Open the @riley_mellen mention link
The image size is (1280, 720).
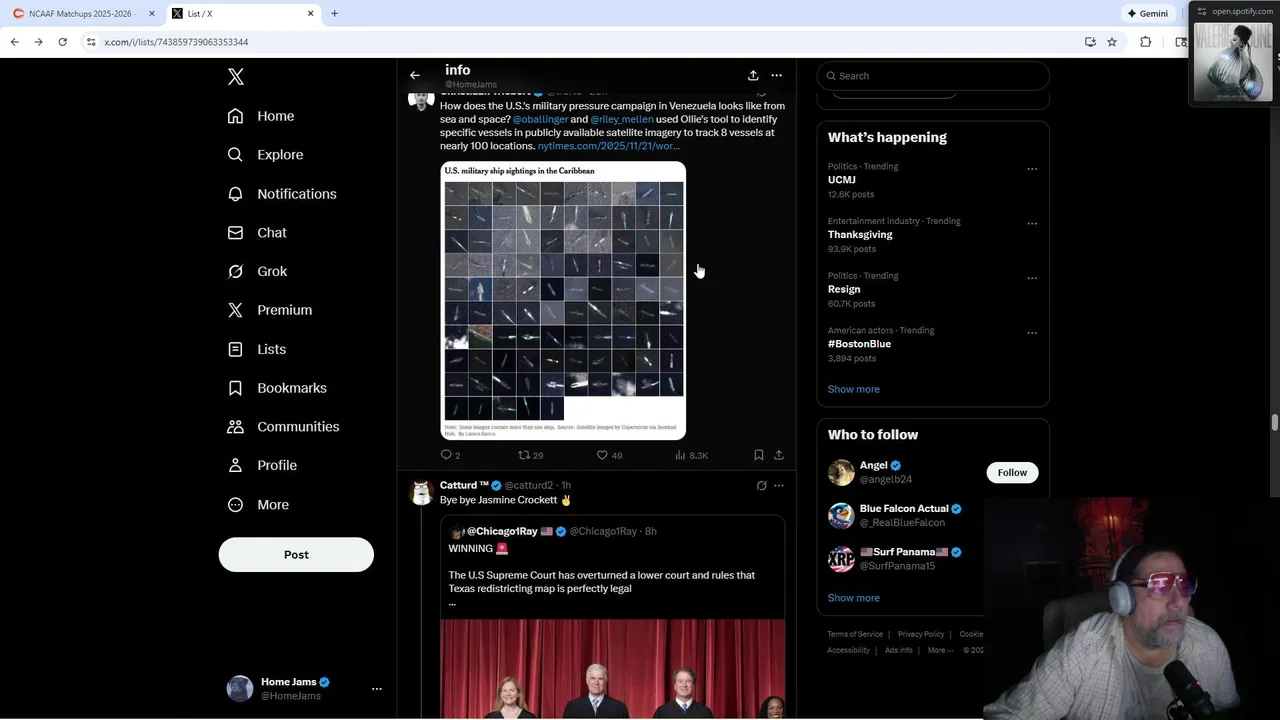621,119
